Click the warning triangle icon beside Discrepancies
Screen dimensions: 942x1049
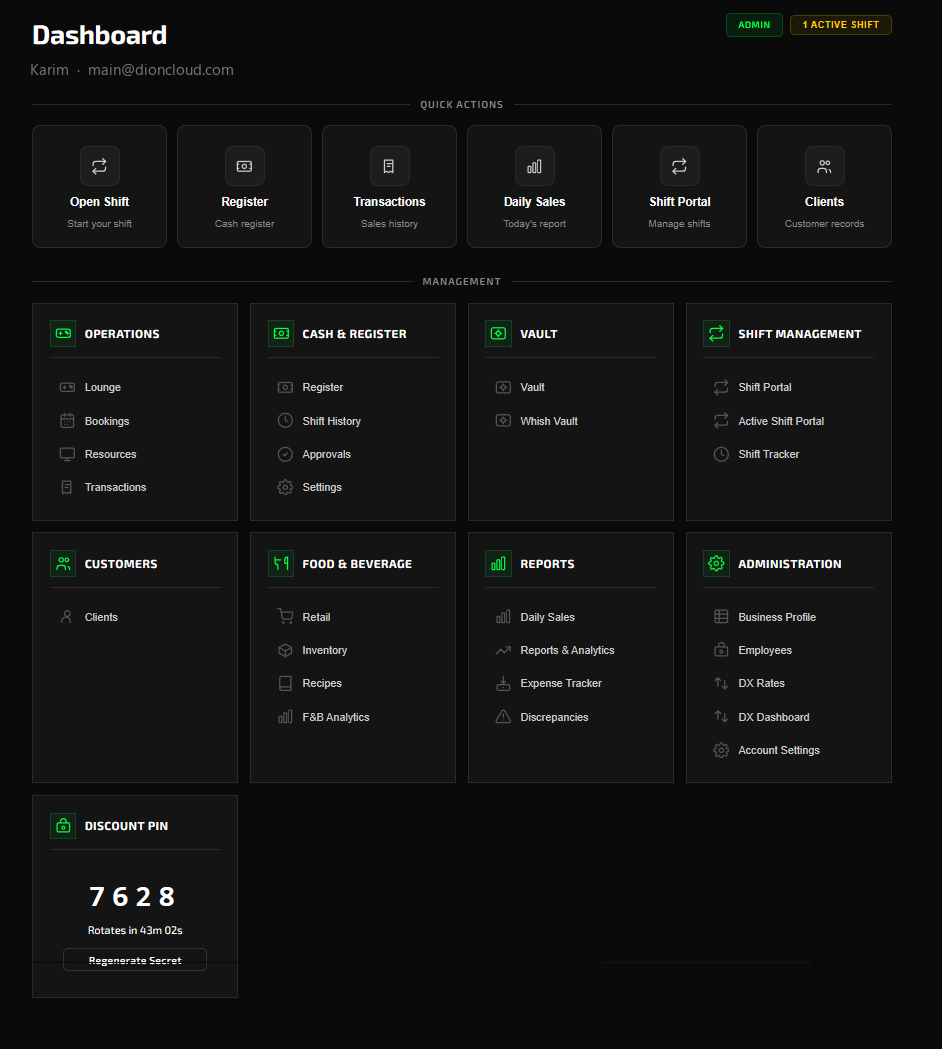pyautogui.click(x=503, y=717)
